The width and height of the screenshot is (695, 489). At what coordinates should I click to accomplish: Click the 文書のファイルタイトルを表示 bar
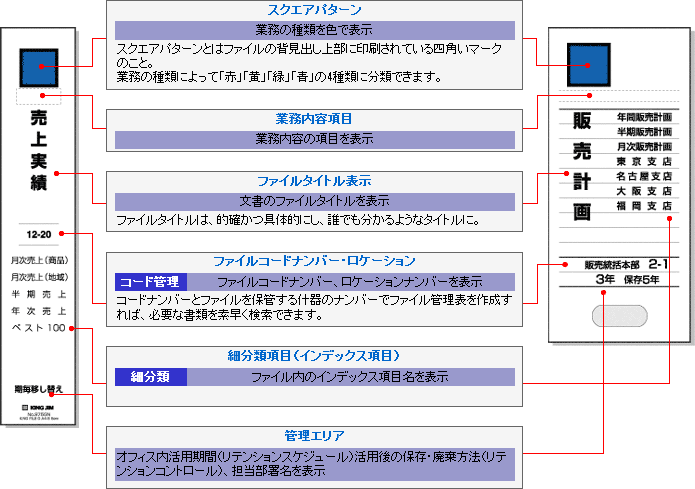tap(315, 201)
